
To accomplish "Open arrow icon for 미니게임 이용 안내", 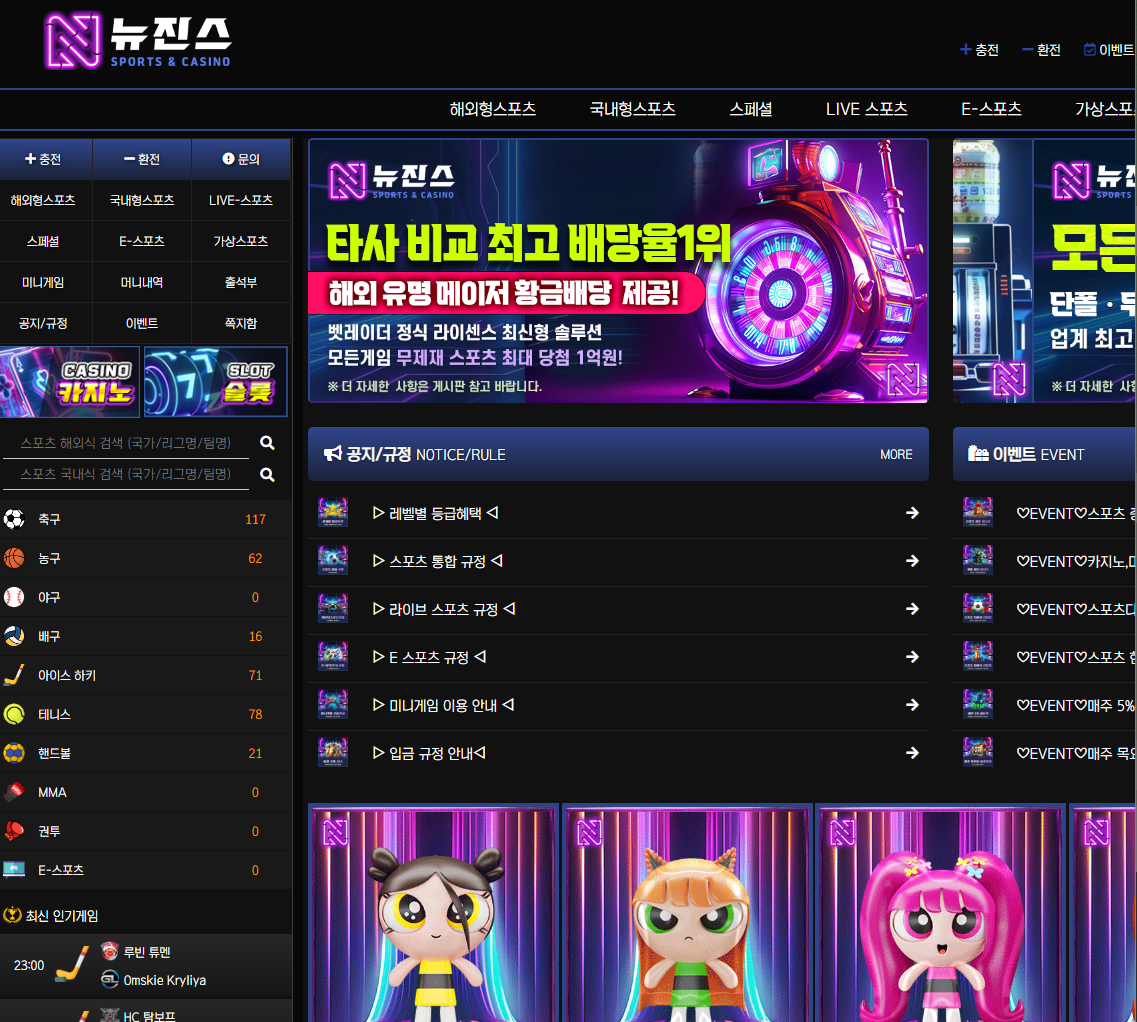I will coord(912,705).
